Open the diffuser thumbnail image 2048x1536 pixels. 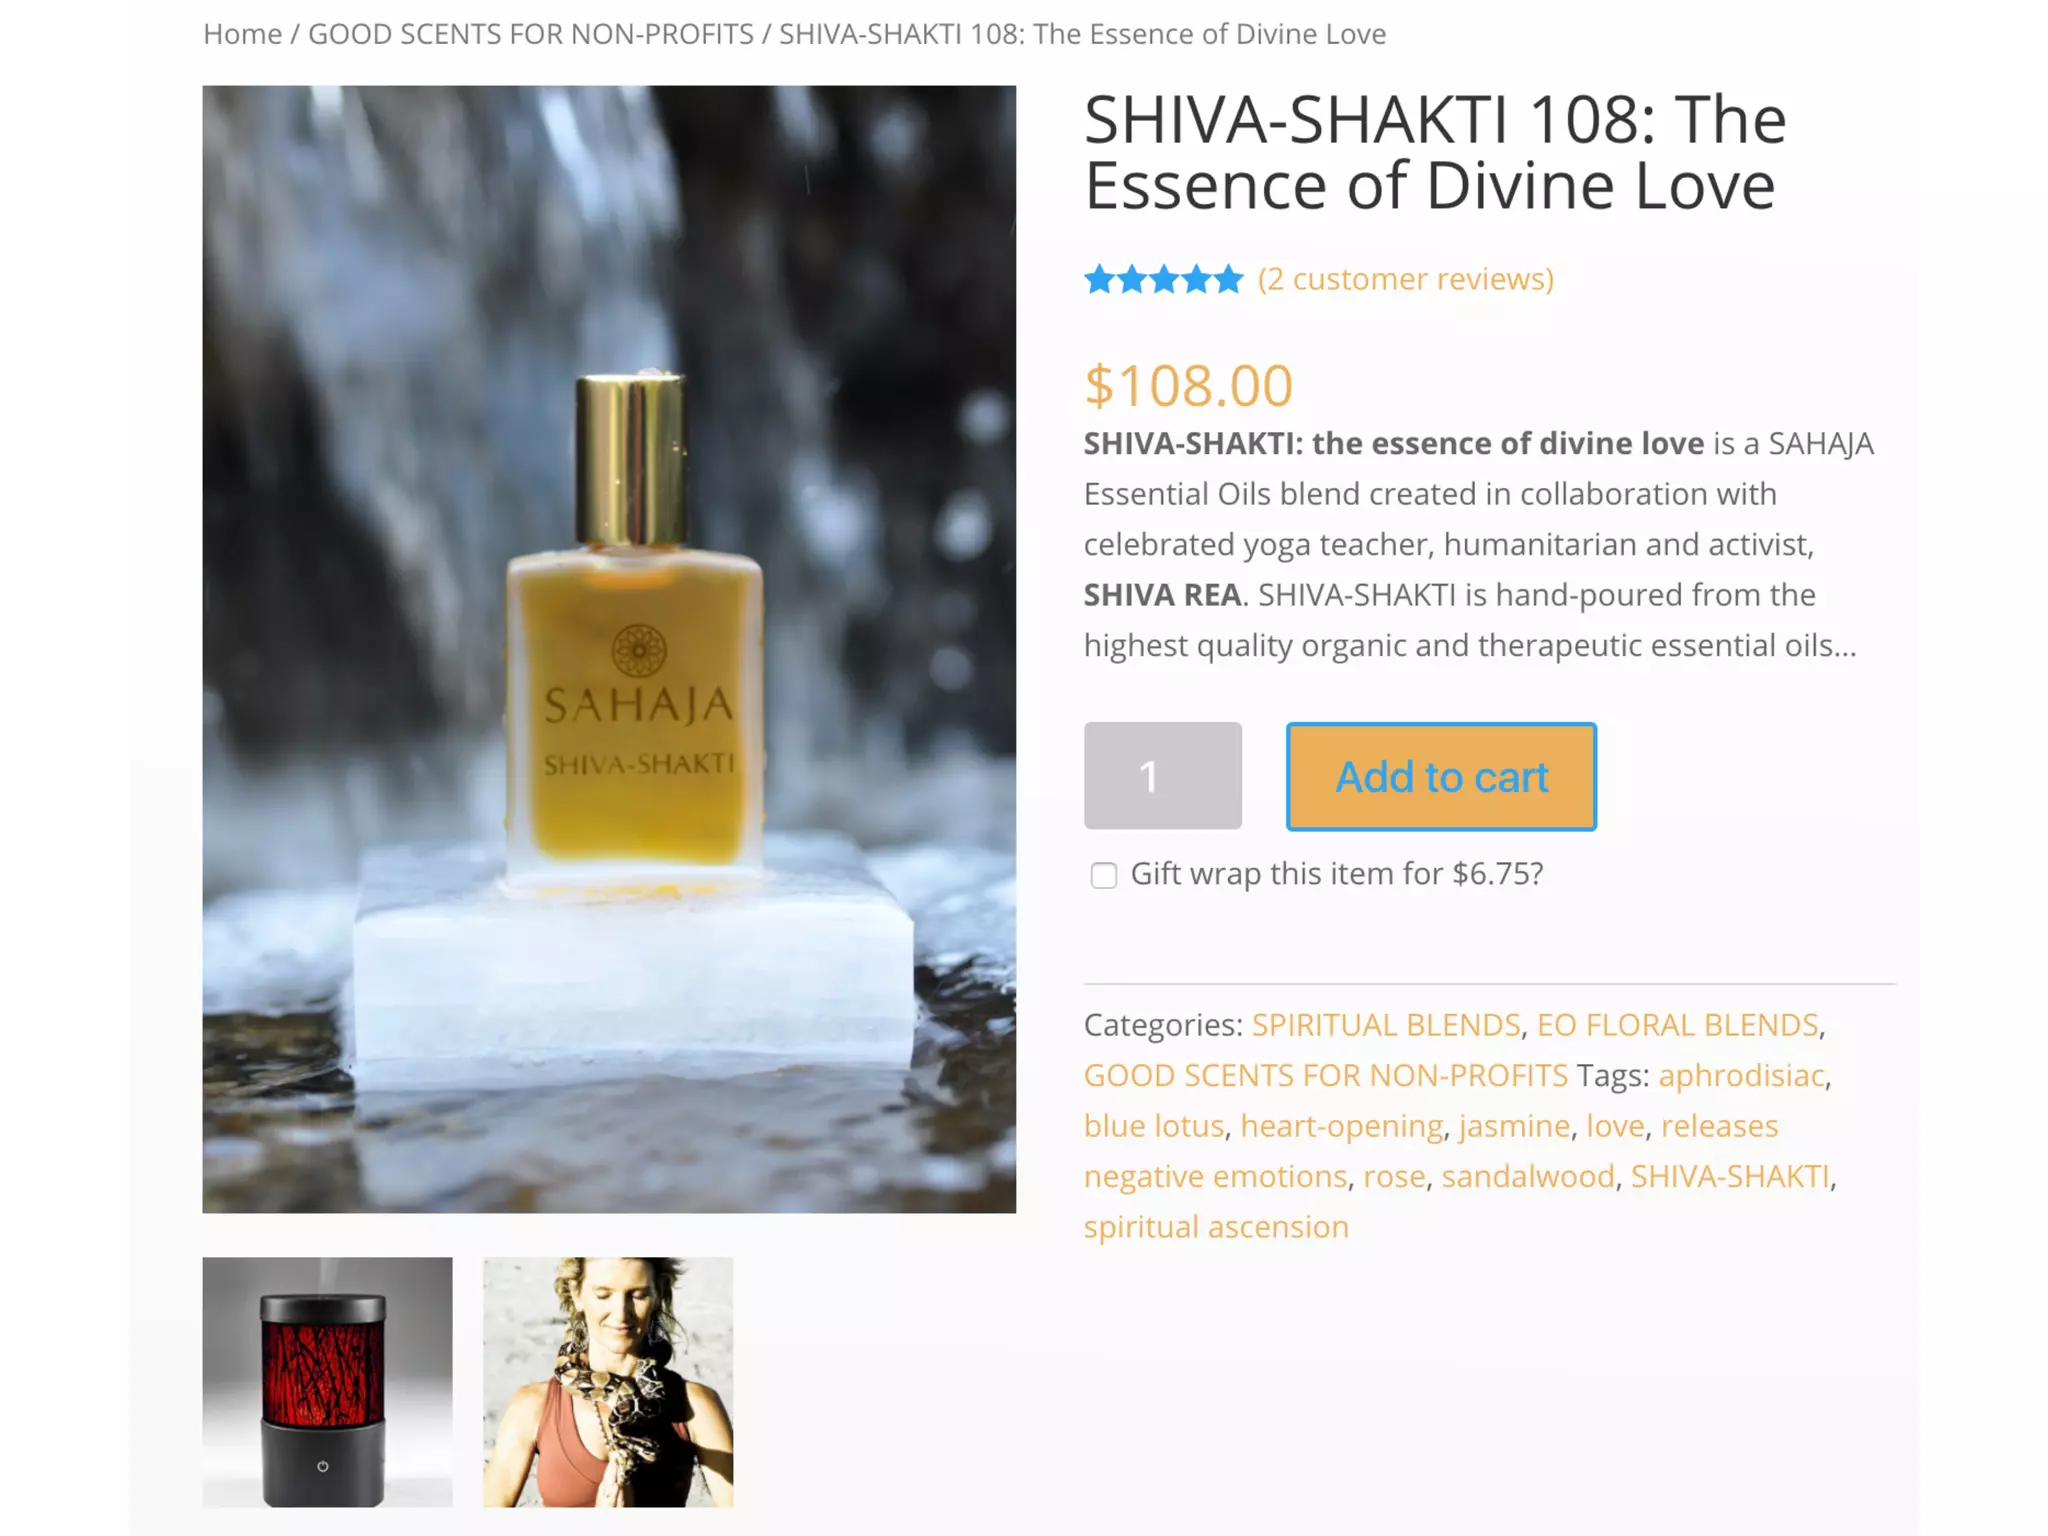click(327, 1381)
